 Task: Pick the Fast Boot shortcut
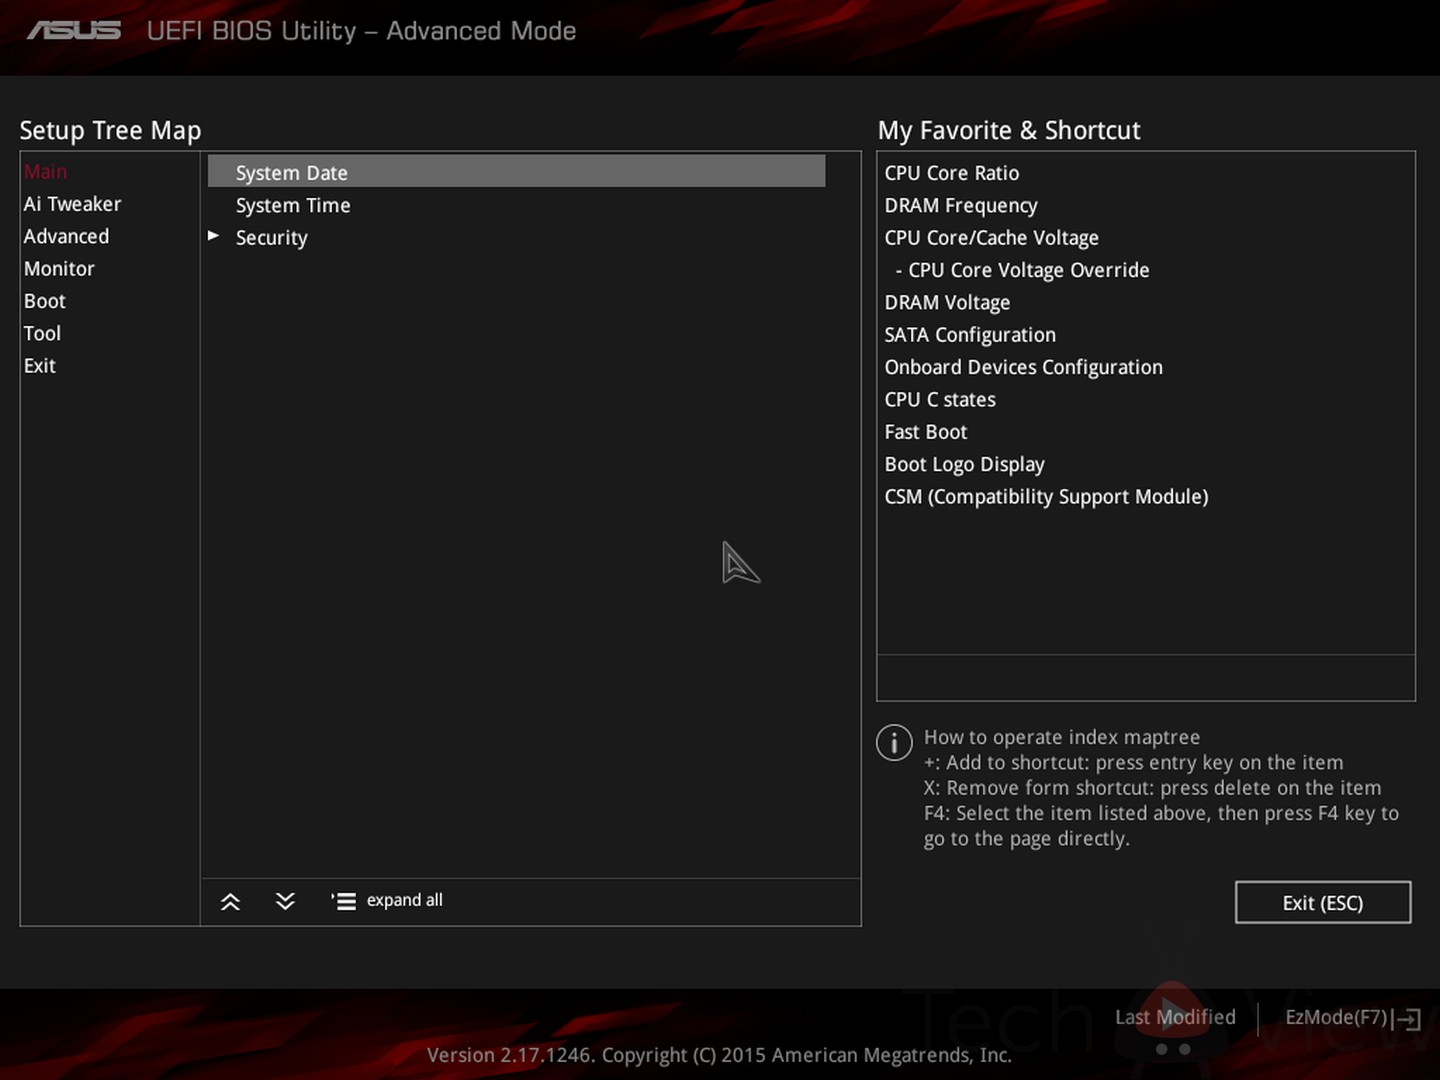(x=925, y=432)
